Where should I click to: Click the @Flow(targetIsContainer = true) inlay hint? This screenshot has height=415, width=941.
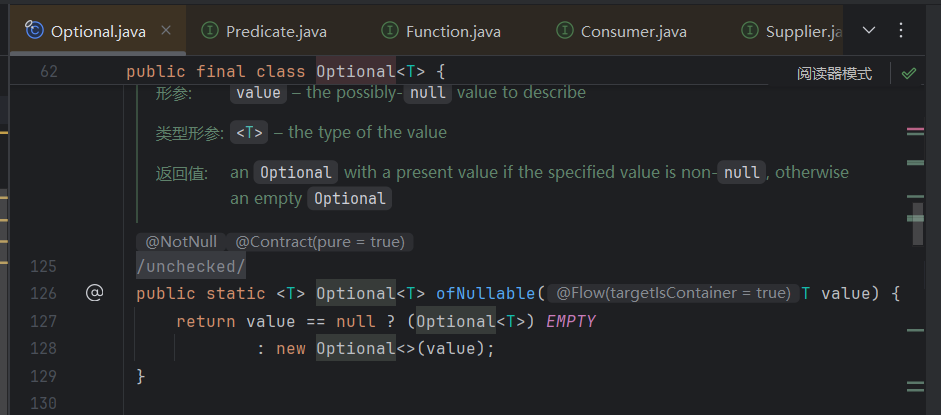(x=673, y=293)
